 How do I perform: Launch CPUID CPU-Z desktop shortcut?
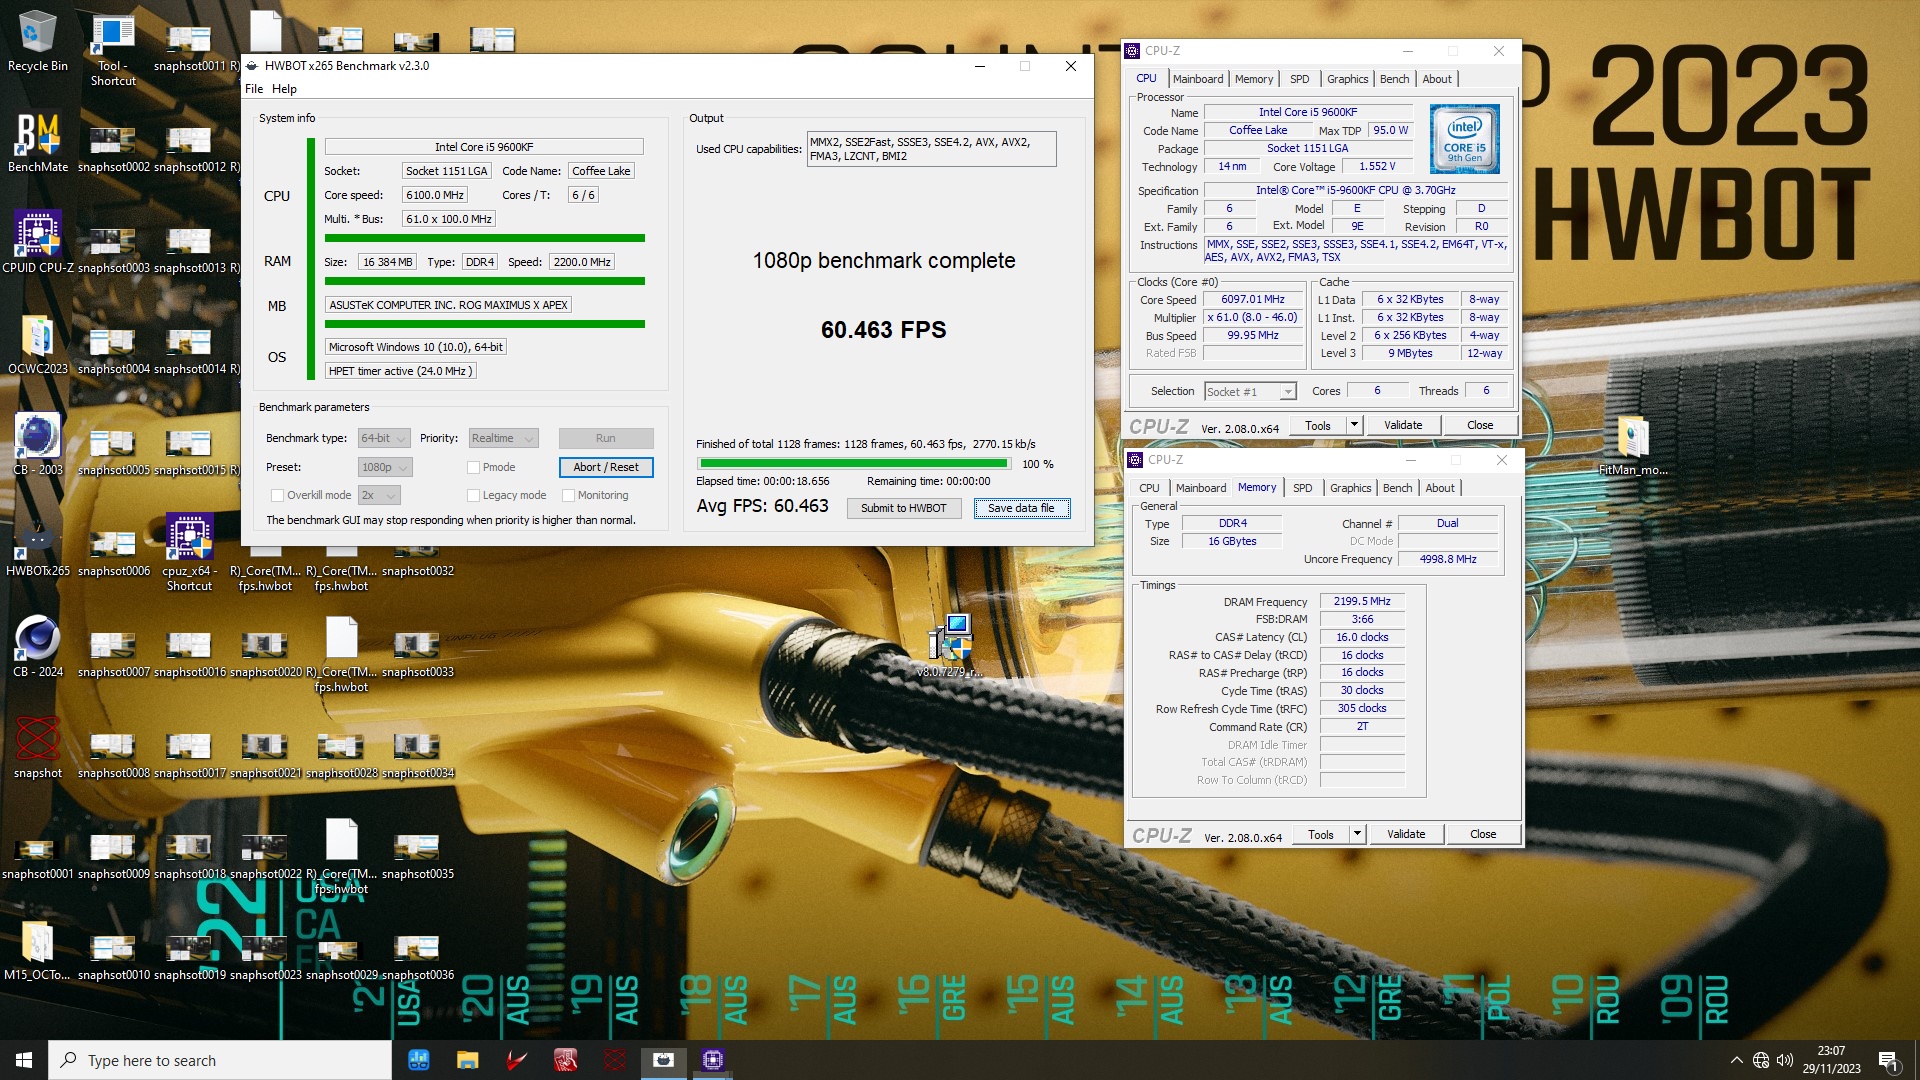point(38,243)
